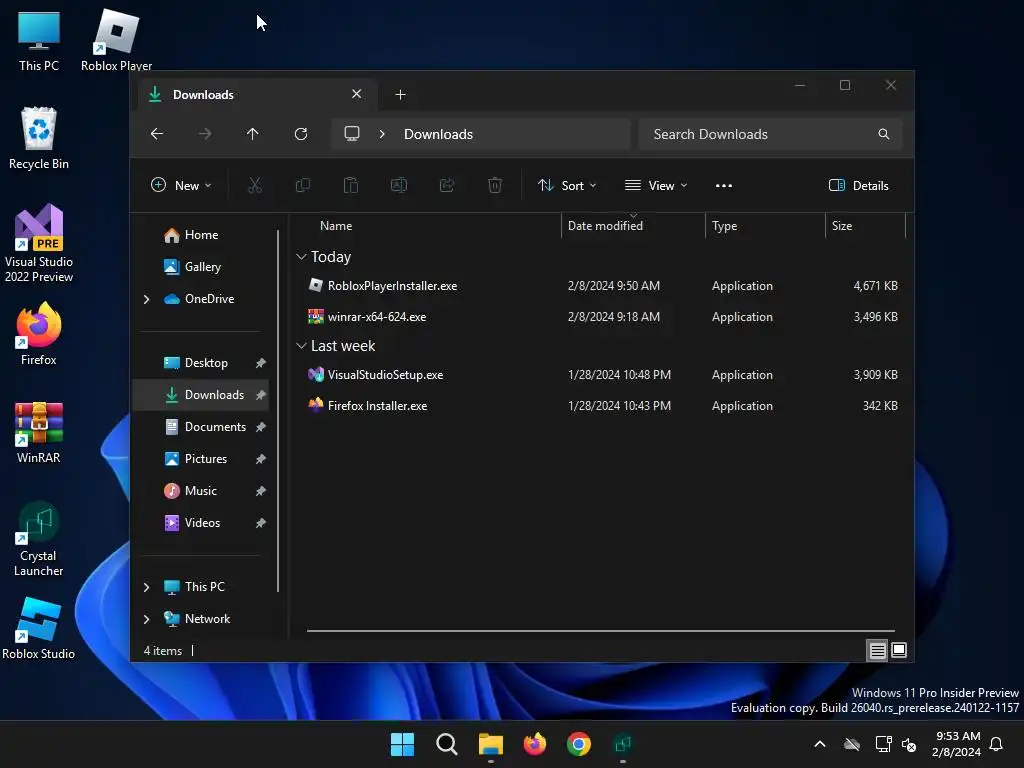This screenshot has height=768, width=1024.
Task: Select the This PC desktop icon
Action: pyautogui.click(x=39, y=41)
